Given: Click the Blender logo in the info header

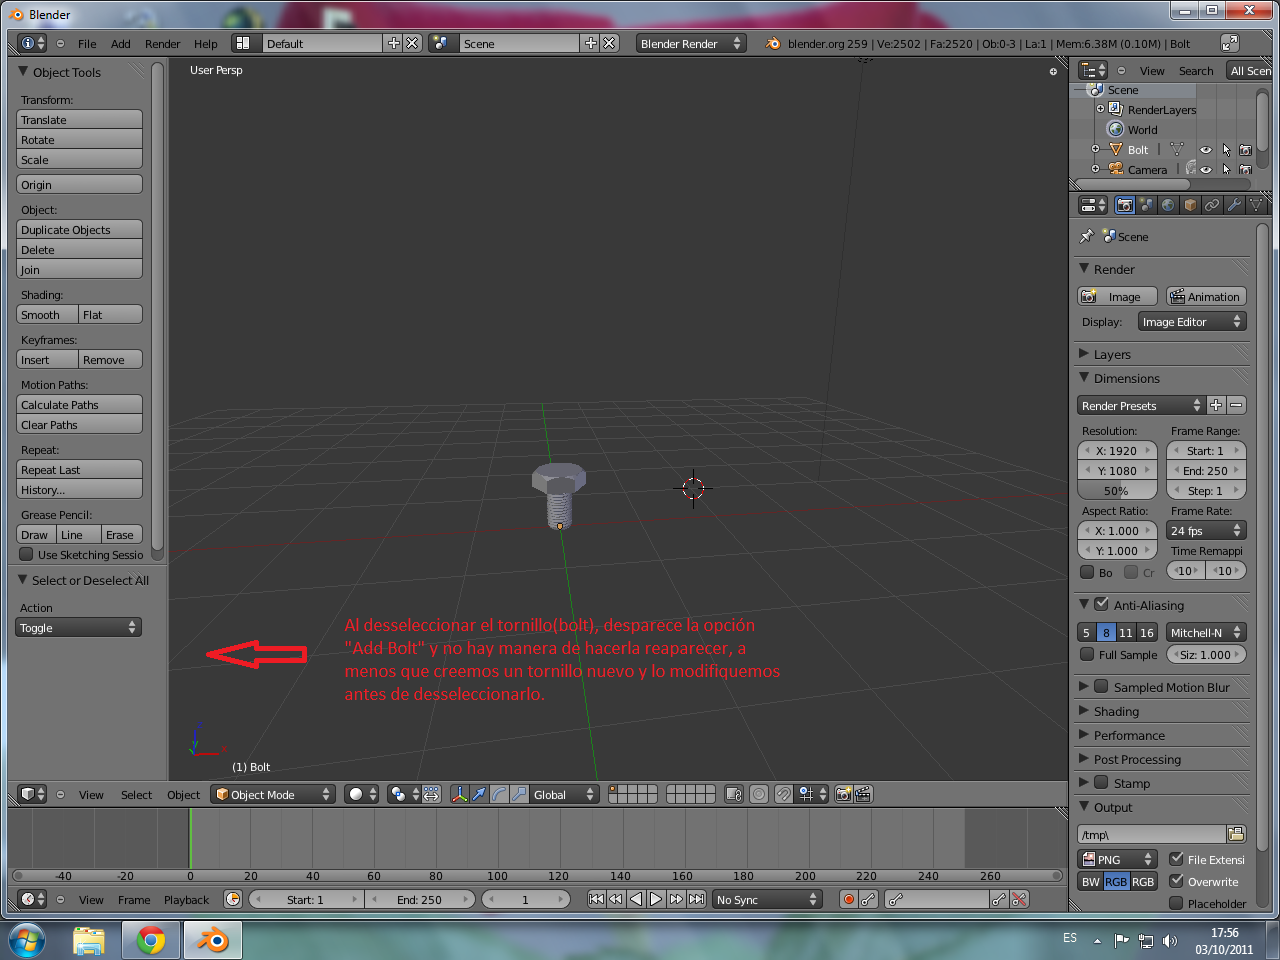Looking at the screenshot, I should pos(772,43).
